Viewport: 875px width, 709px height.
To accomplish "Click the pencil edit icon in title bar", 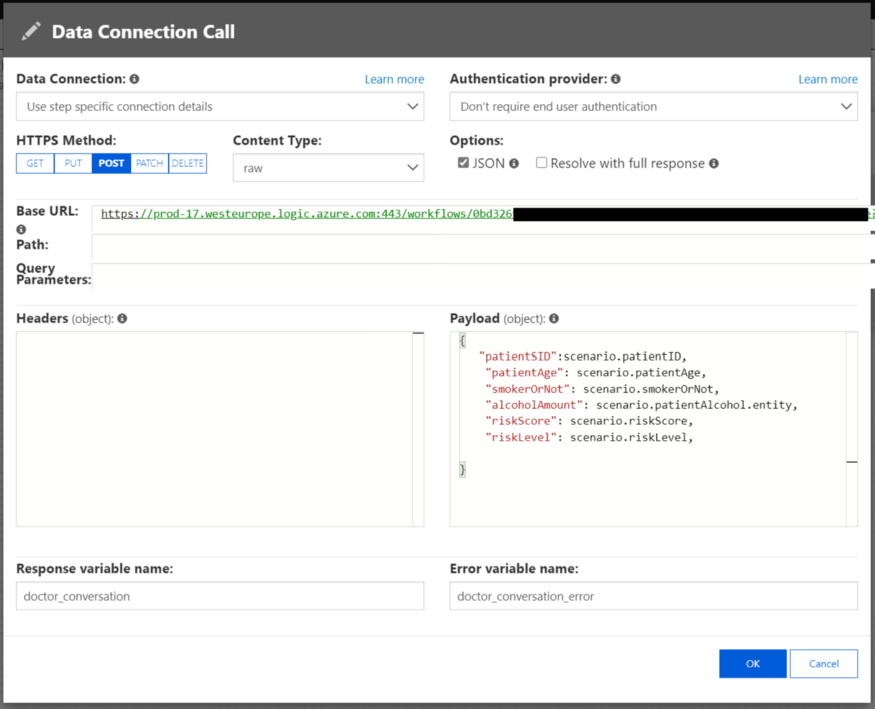I will point(31,30).
